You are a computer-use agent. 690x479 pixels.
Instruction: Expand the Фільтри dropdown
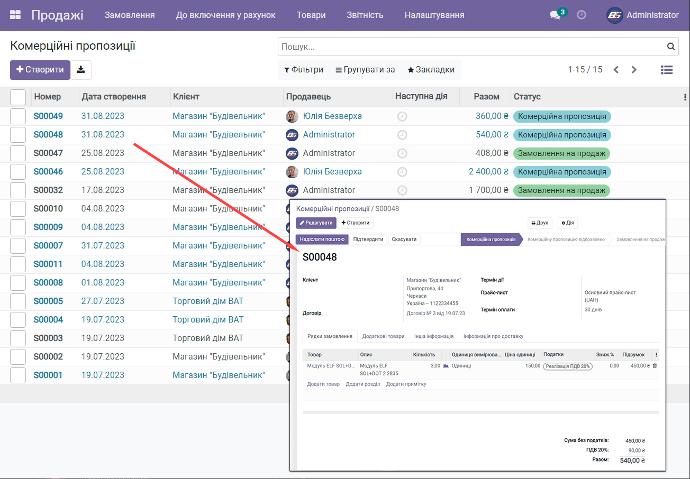coord(304,70)
